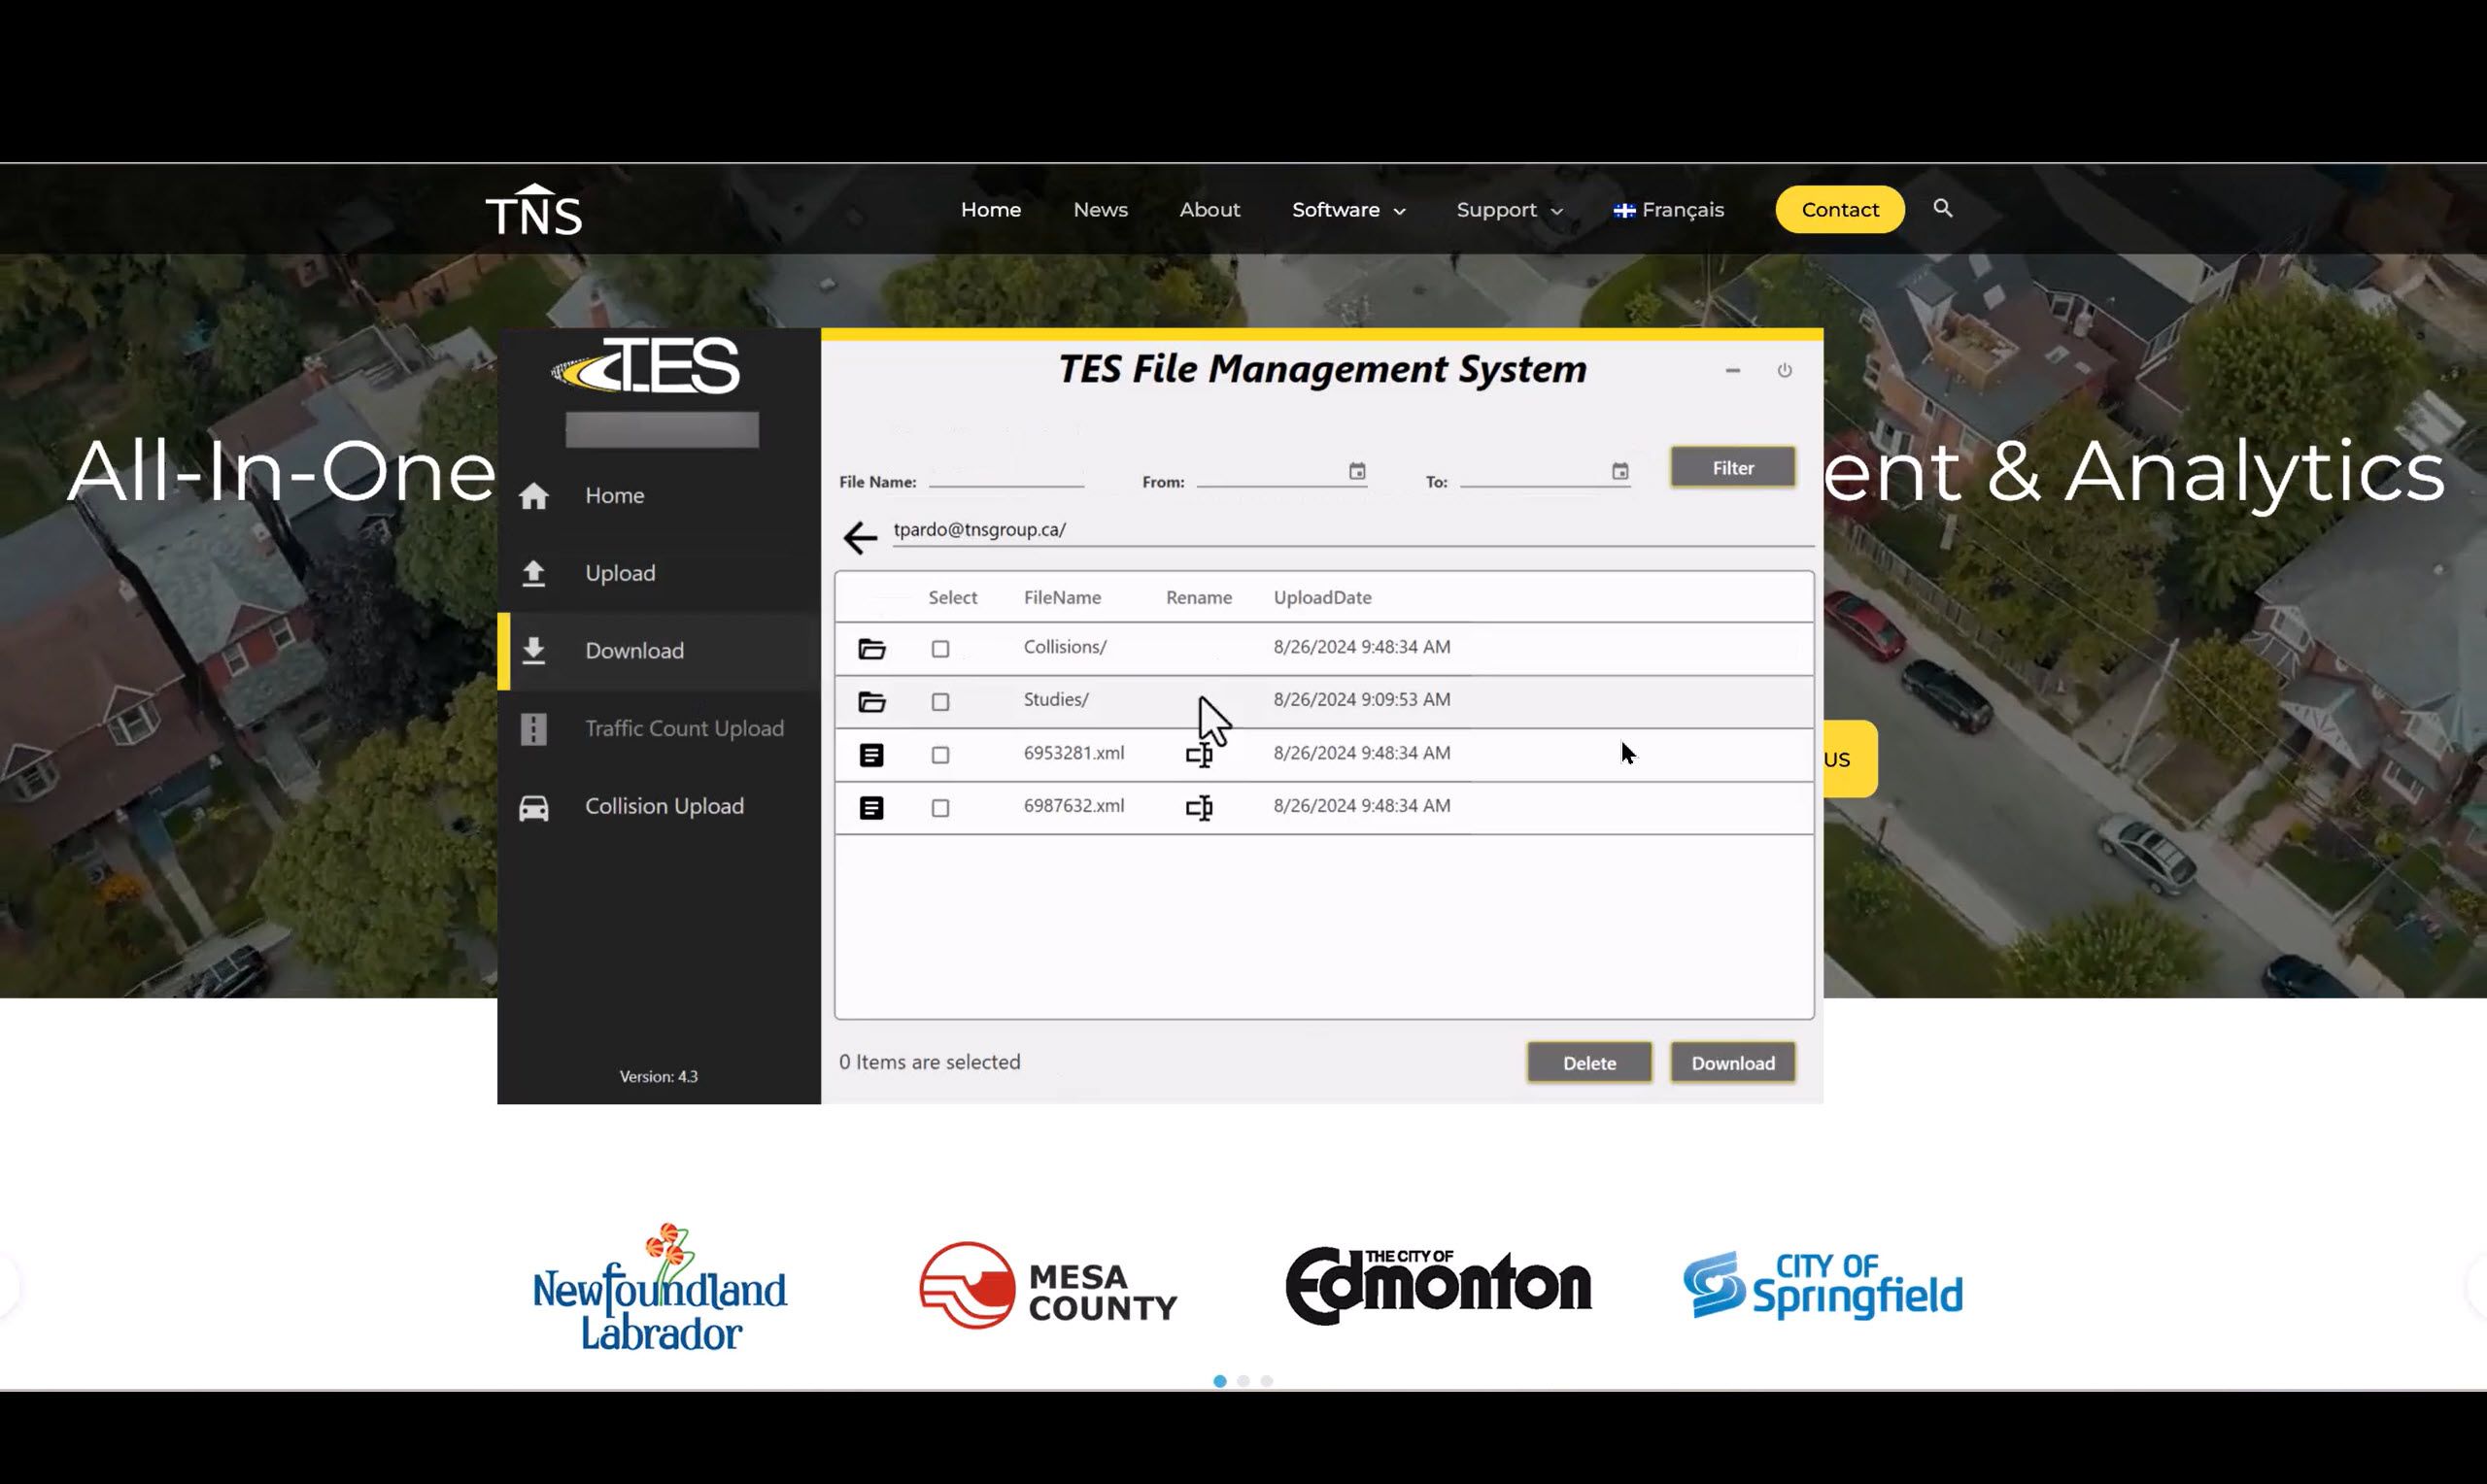Click the website search magnifier icon
This screenshot has height=1484, width=2487.
(x=1942, y=208)
